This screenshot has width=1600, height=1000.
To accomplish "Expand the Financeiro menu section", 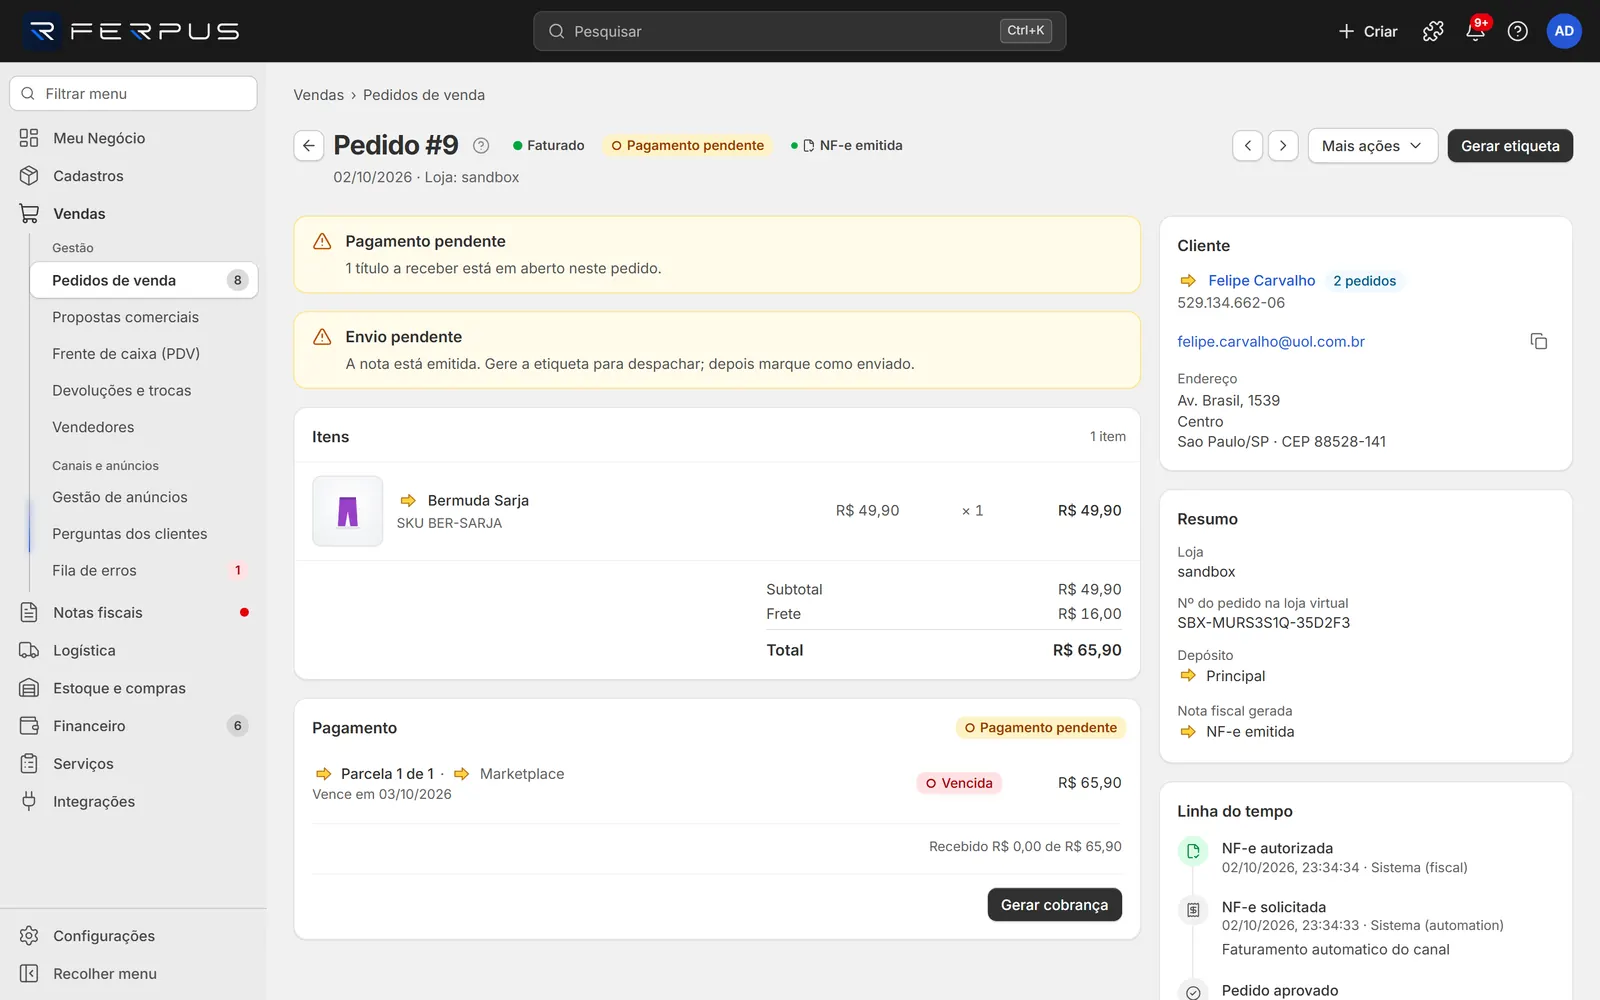I will [x=134, y=726].
